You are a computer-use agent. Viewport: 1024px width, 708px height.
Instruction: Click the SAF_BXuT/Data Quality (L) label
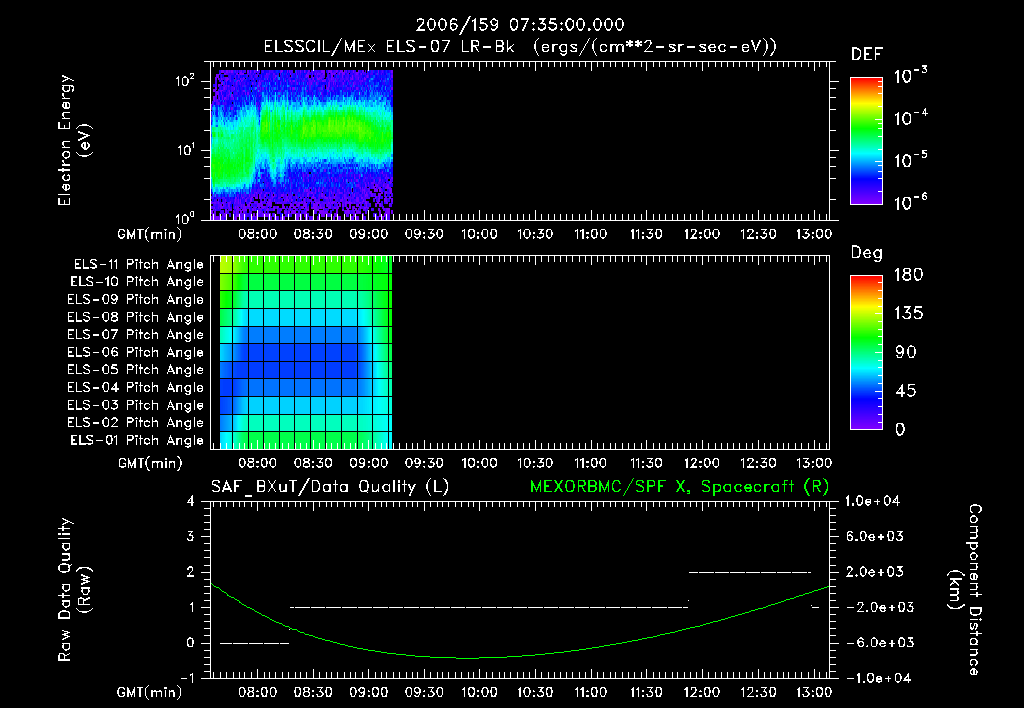click(330, 487)
